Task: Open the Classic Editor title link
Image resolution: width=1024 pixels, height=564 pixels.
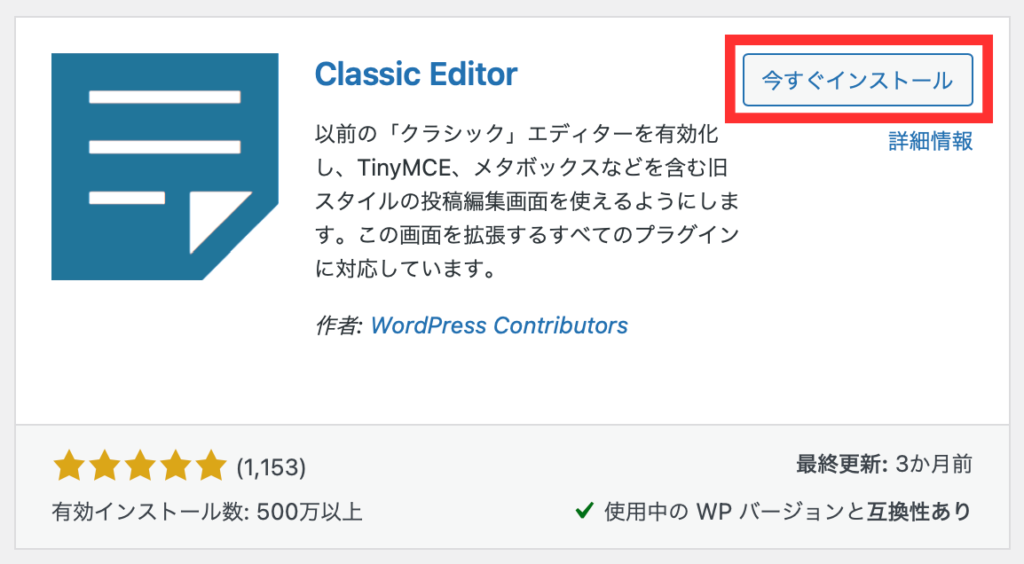Action: [x=416, y=74]
